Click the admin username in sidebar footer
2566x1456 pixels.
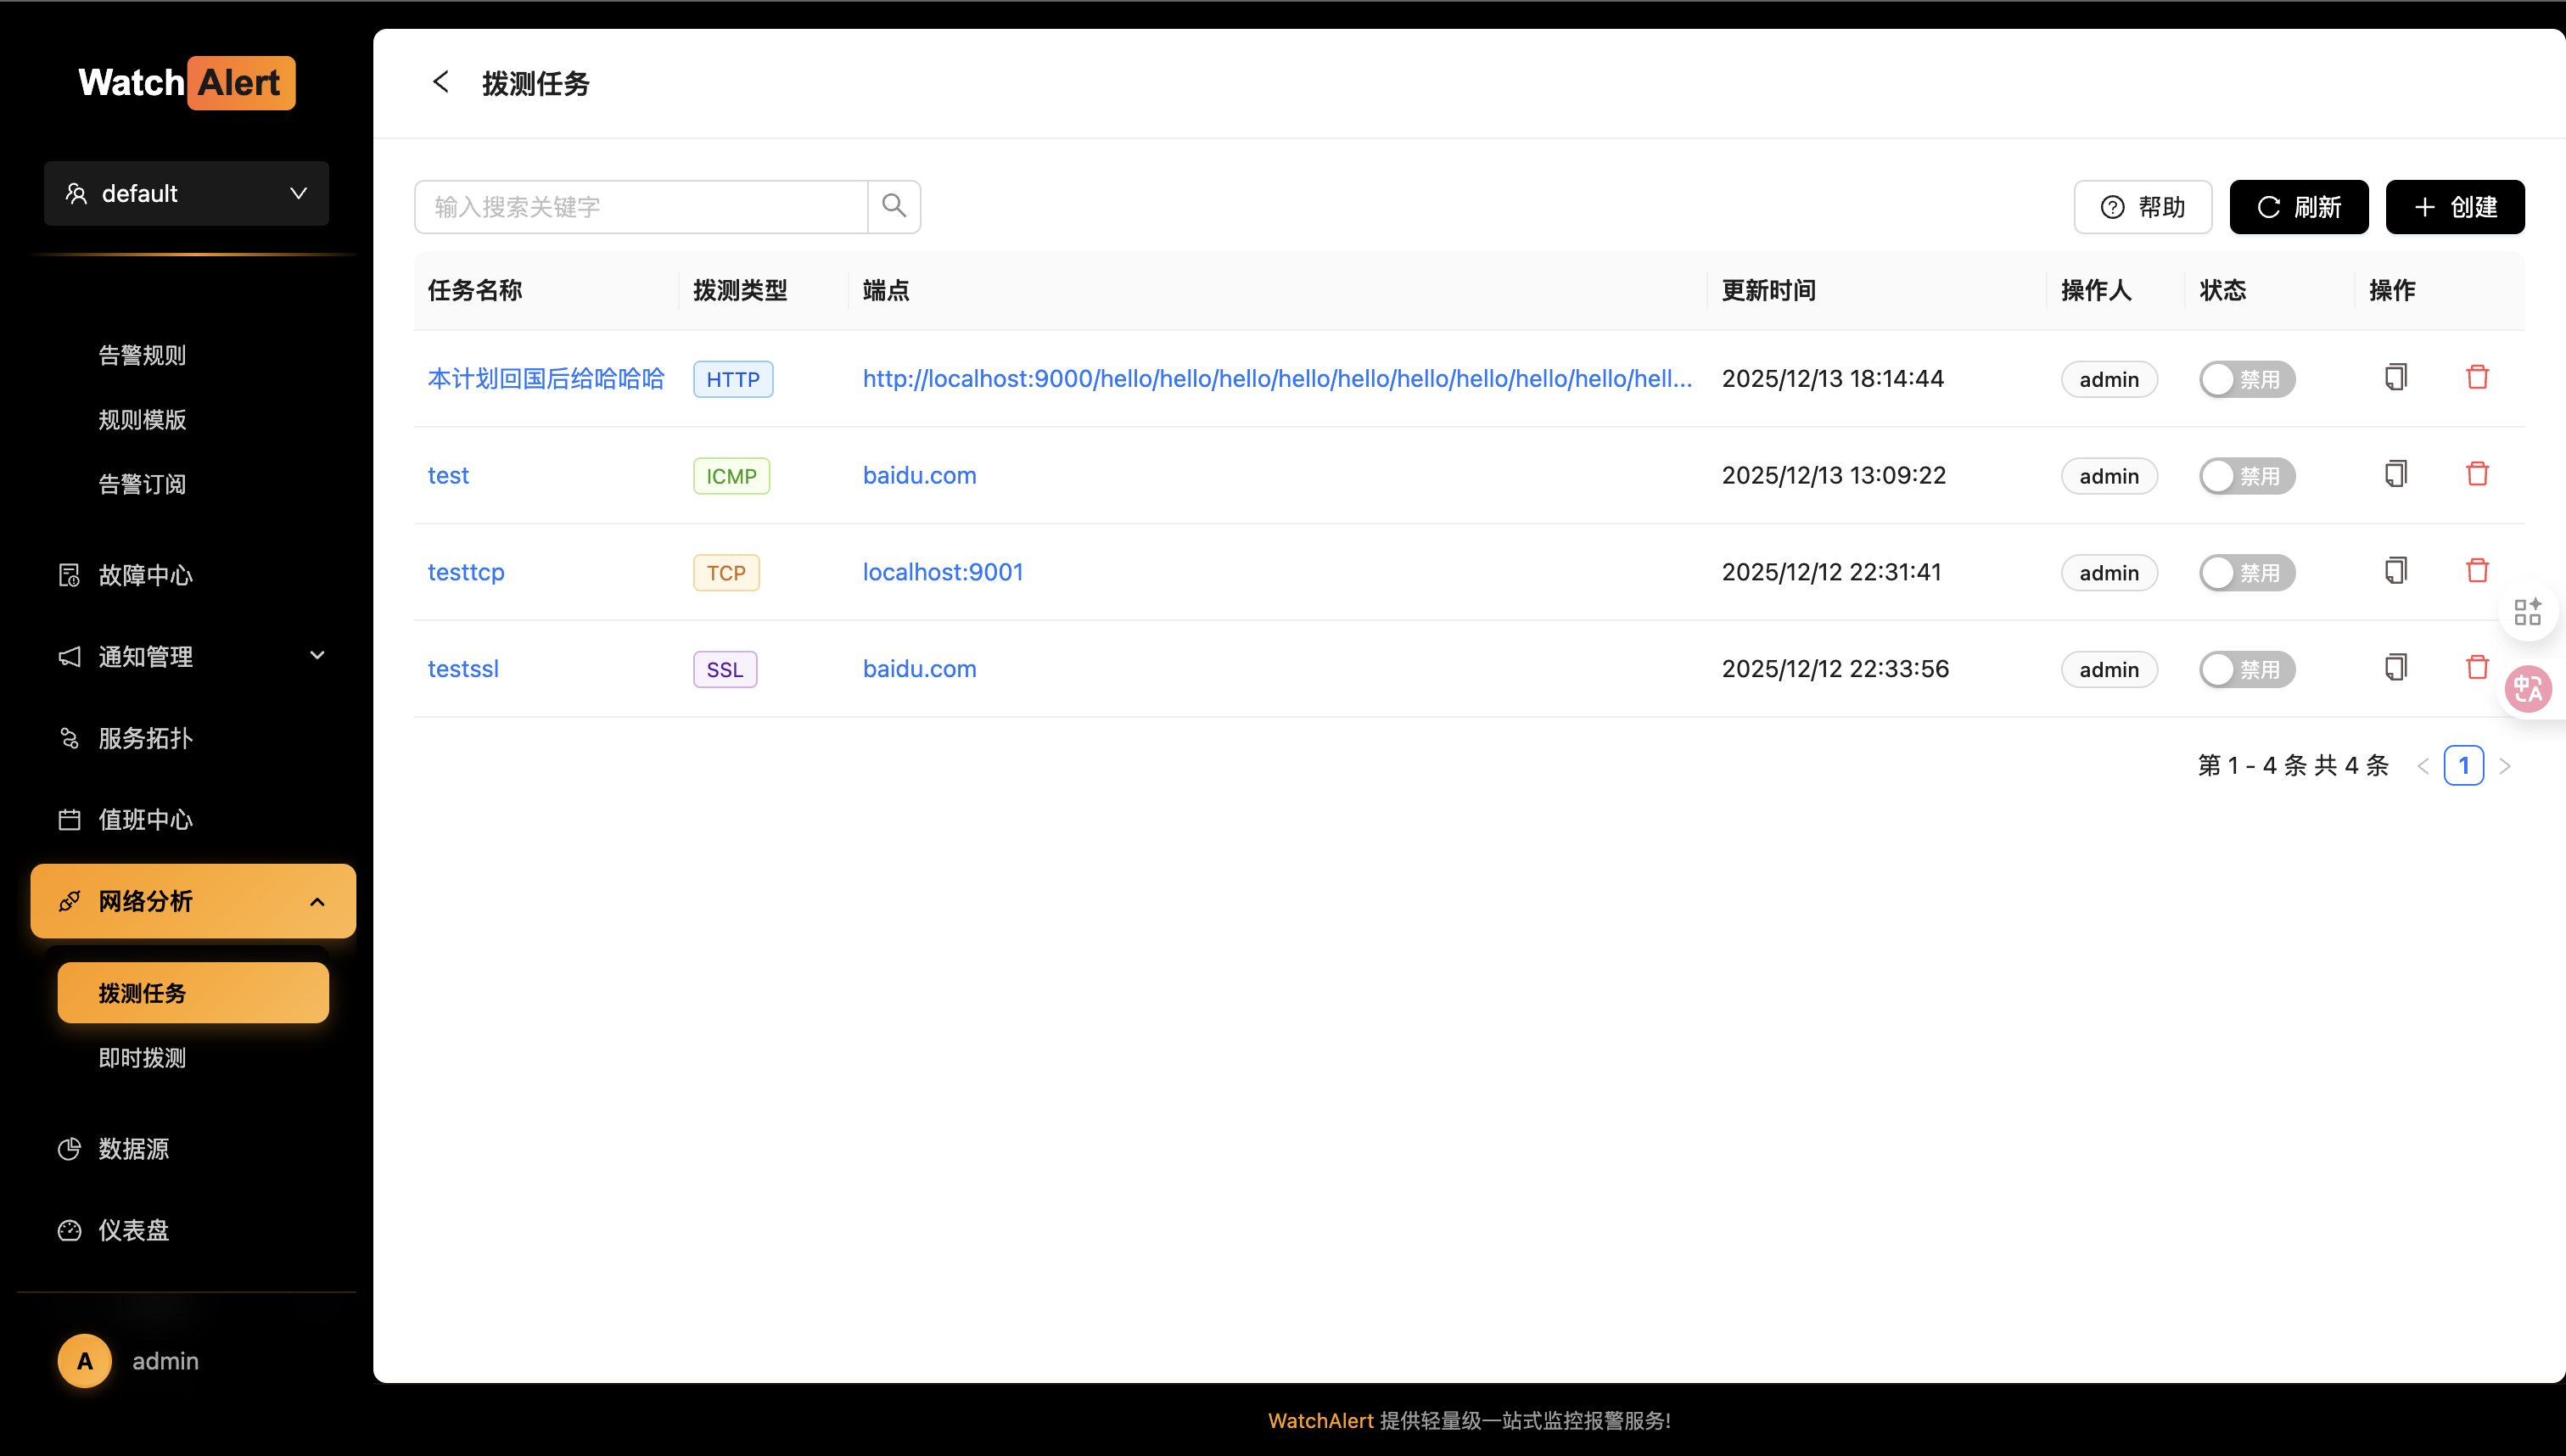[x=165, y=1361]
